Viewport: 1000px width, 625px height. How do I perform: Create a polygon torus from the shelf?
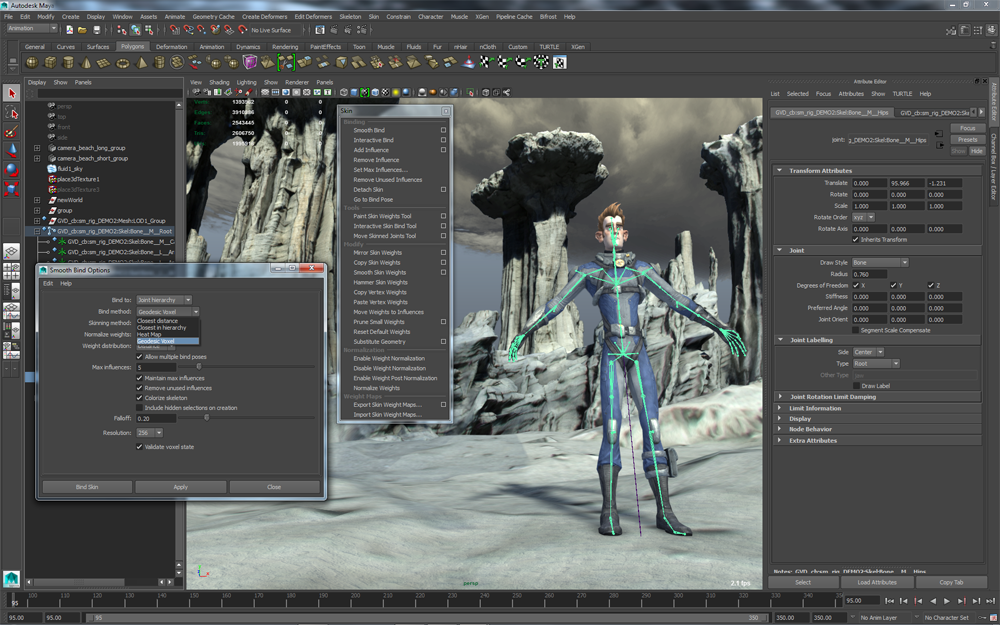point(122,62)
